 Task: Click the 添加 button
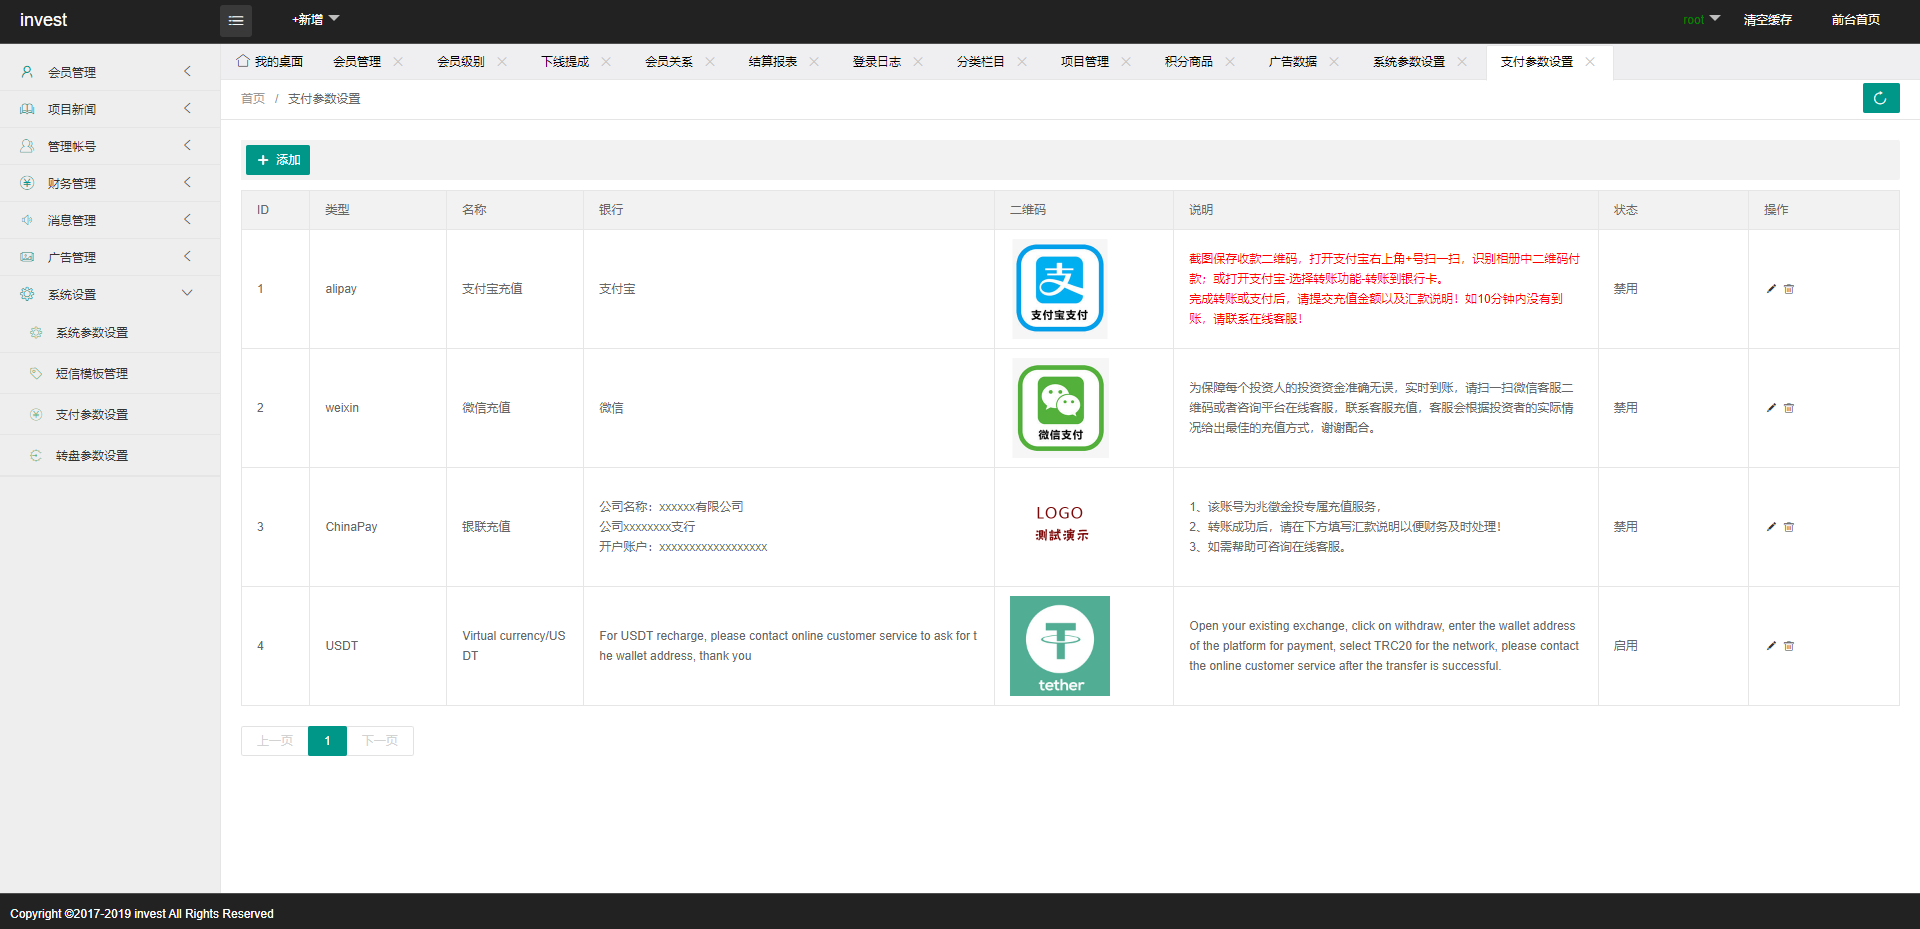click(x=278, y=160)
